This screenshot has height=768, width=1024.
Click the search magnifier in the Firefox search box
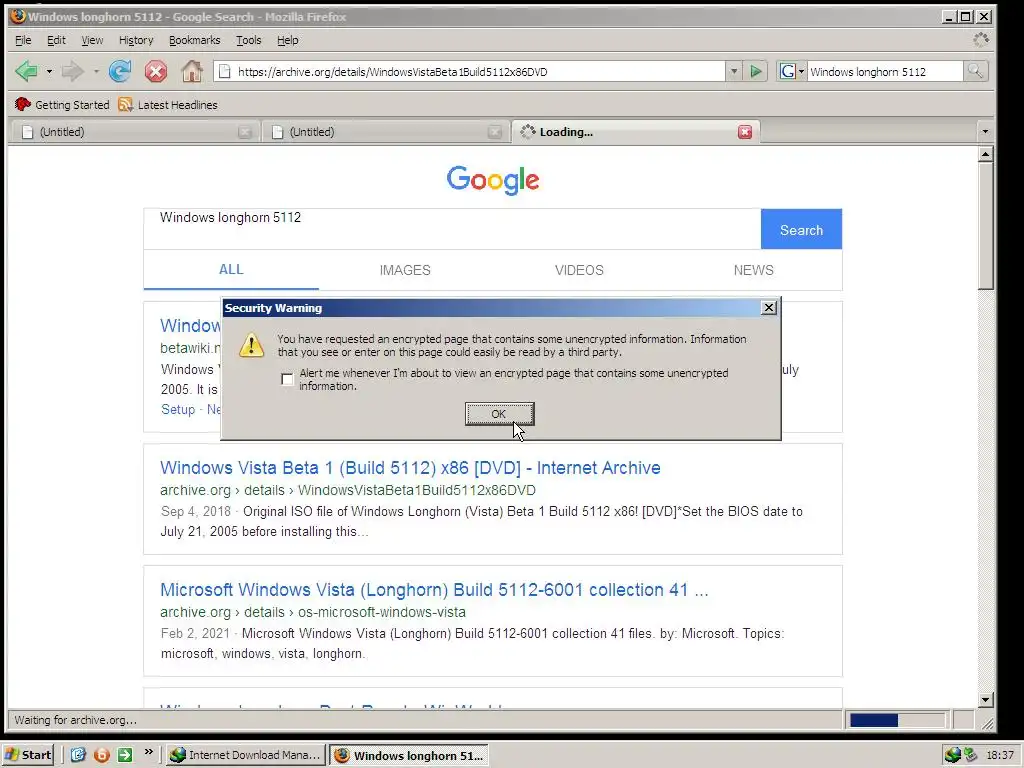tap(975, 71)
